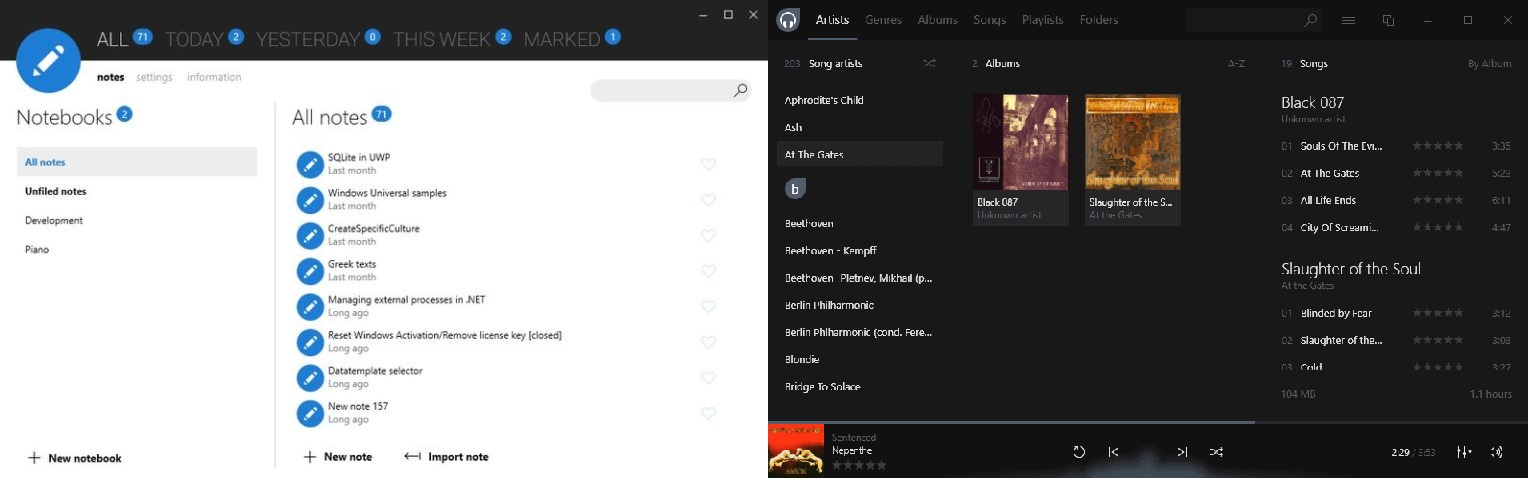Jump to letter index via the 'b' badge
Image resolution: width=1528 pixels, height=478 pixels.
click(x=795, y=188)
